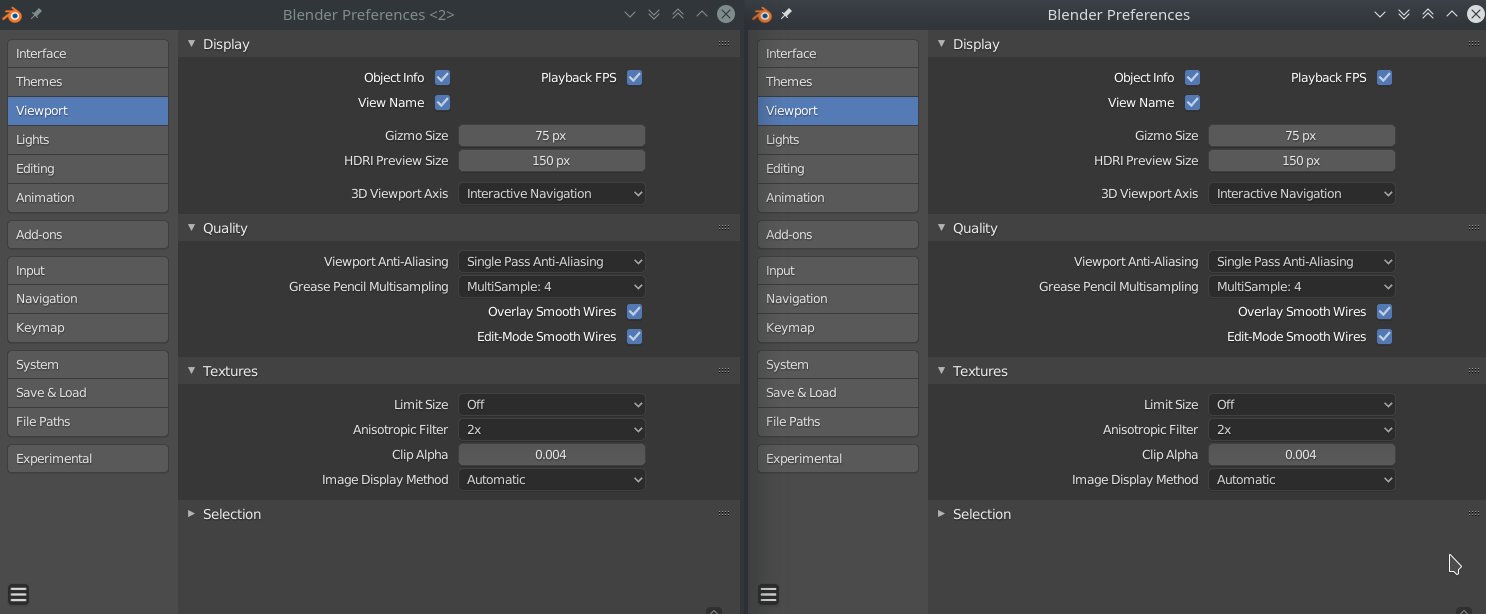Click Clip Alpha slider in left window
Image resolution: width=1486 pixels, height=614 pixels.
[x=552, y=454]
